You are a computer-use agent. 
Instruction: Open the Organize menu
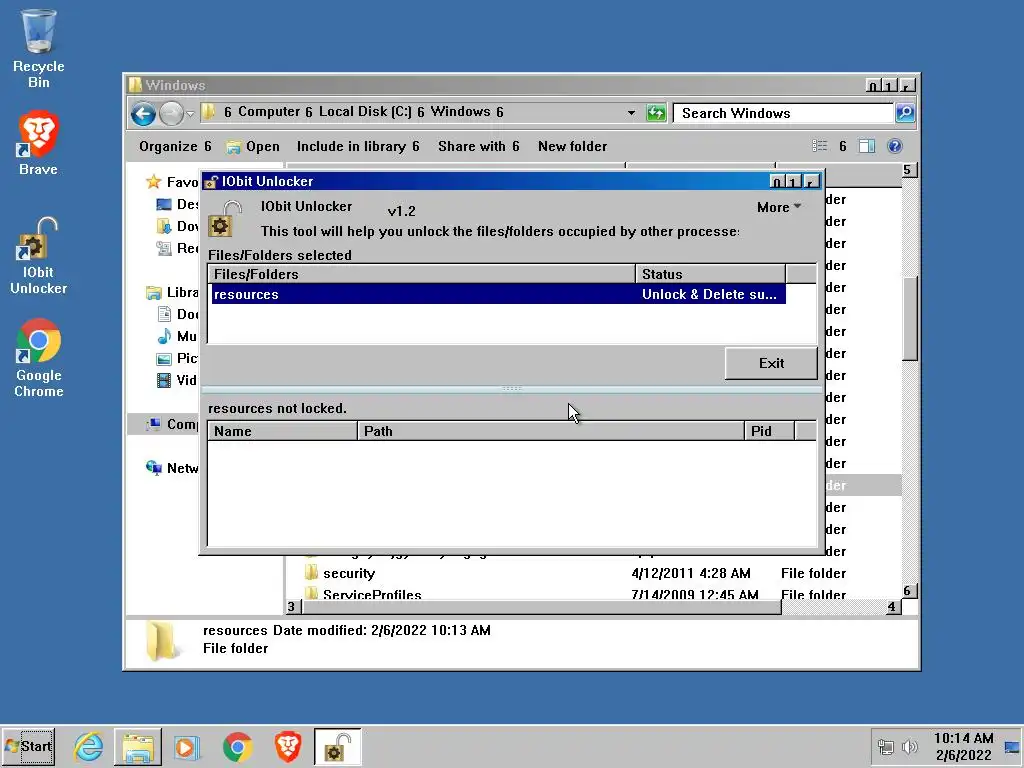click(175, 146)
